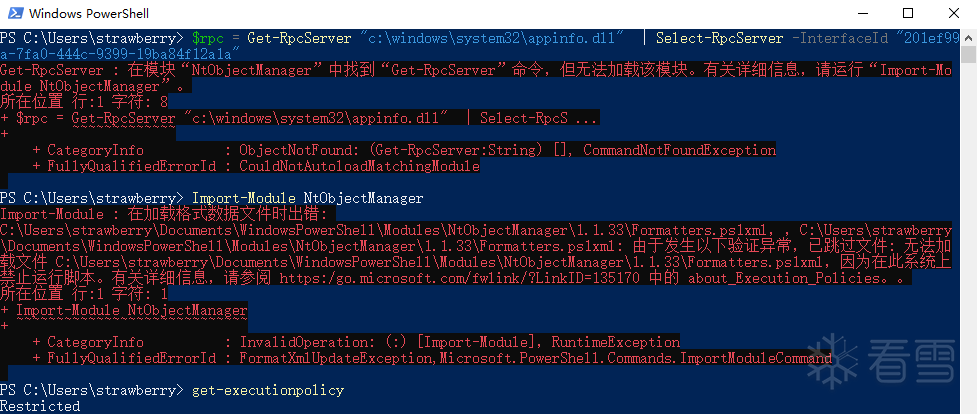The height and width of the screenshot is (414, 977).
Task: Click the typed Import-Module NtObjectManager prompt command
Action: 307,198
